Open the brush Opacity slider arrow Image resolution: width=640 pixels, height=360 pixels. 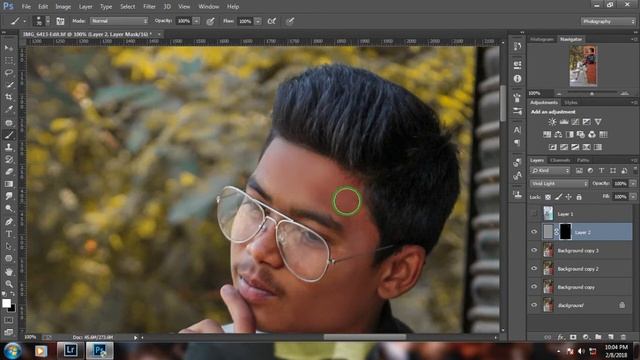click(x=196, y=21)
